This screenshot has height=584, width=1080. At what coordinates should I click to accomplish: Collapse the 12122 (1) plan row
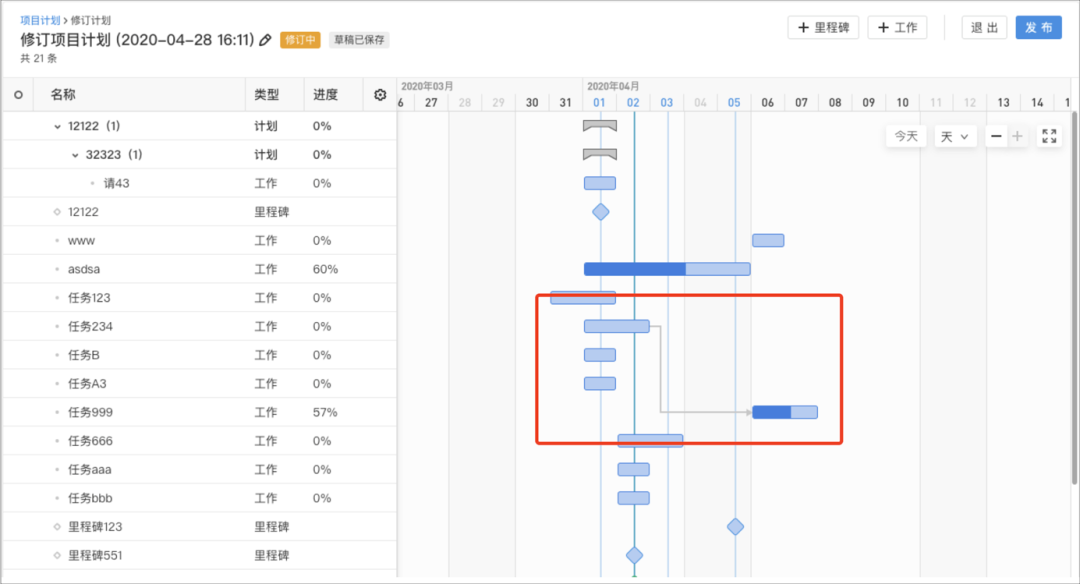[x=57, y=126]
